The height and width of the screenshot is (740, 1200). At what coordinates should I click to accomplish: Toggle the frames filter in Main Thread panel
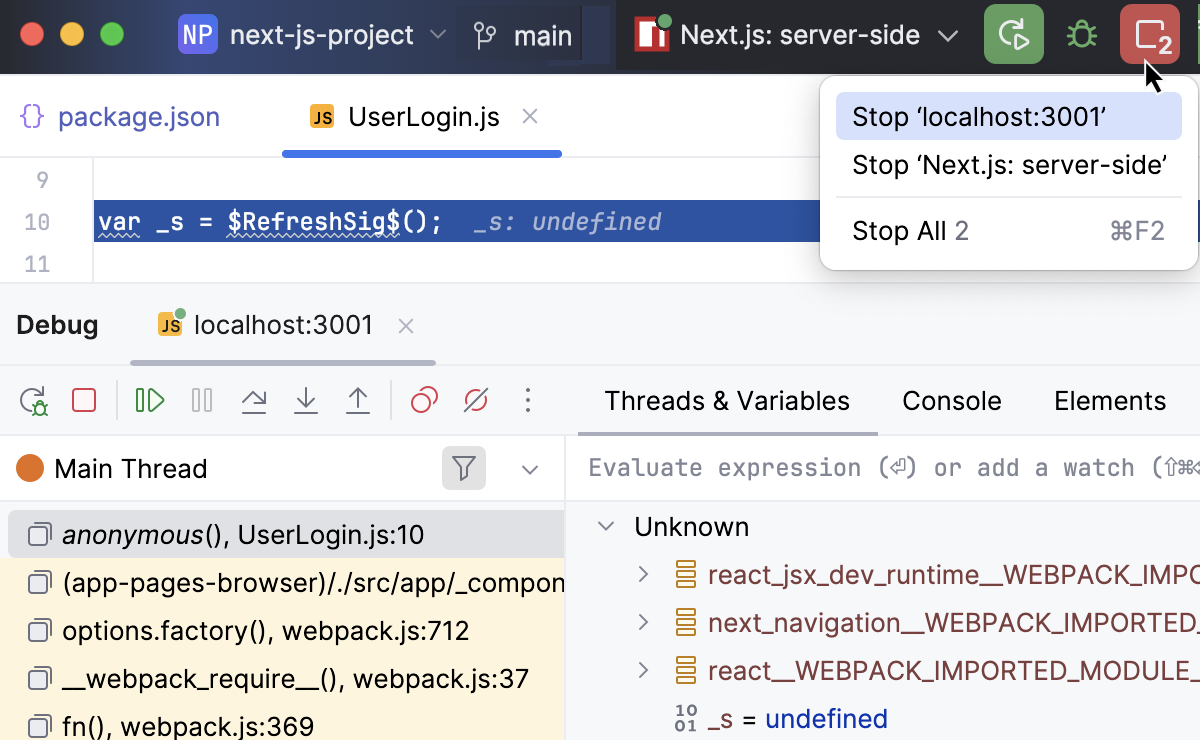coord(463,468)
